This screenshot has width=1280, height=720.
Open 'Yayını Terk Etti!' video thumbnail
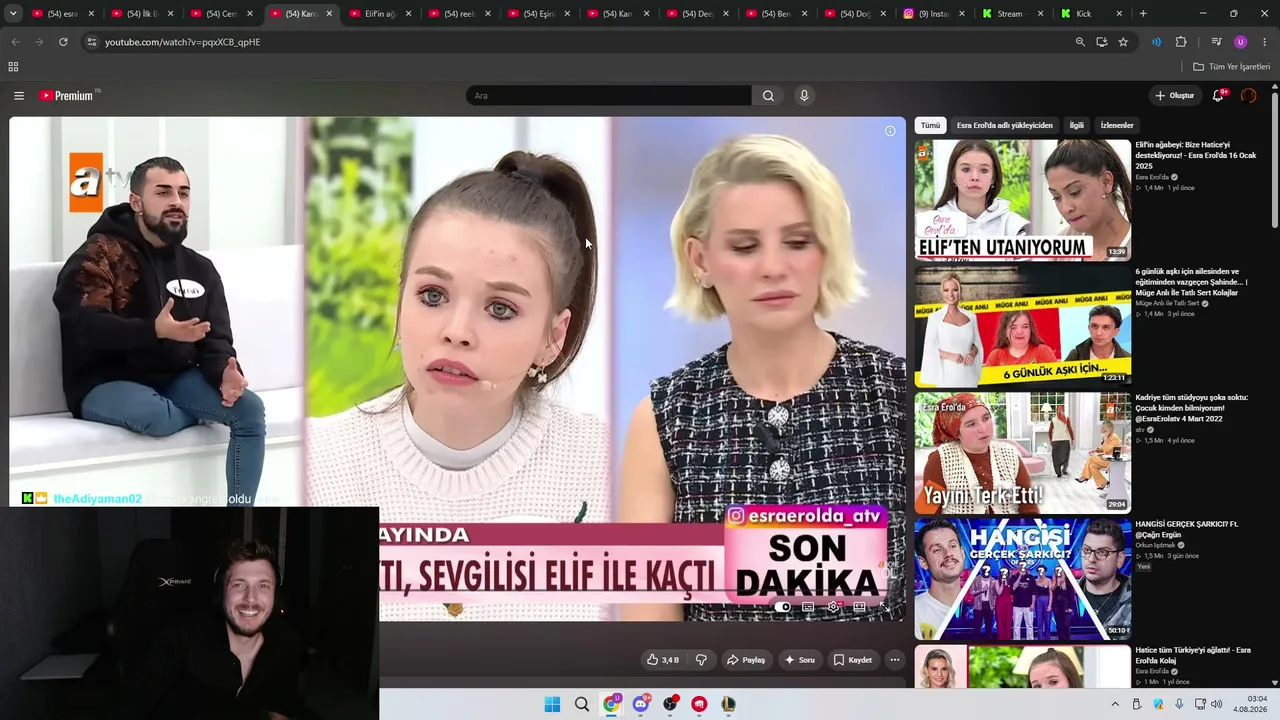click(x=1023, y=452)
